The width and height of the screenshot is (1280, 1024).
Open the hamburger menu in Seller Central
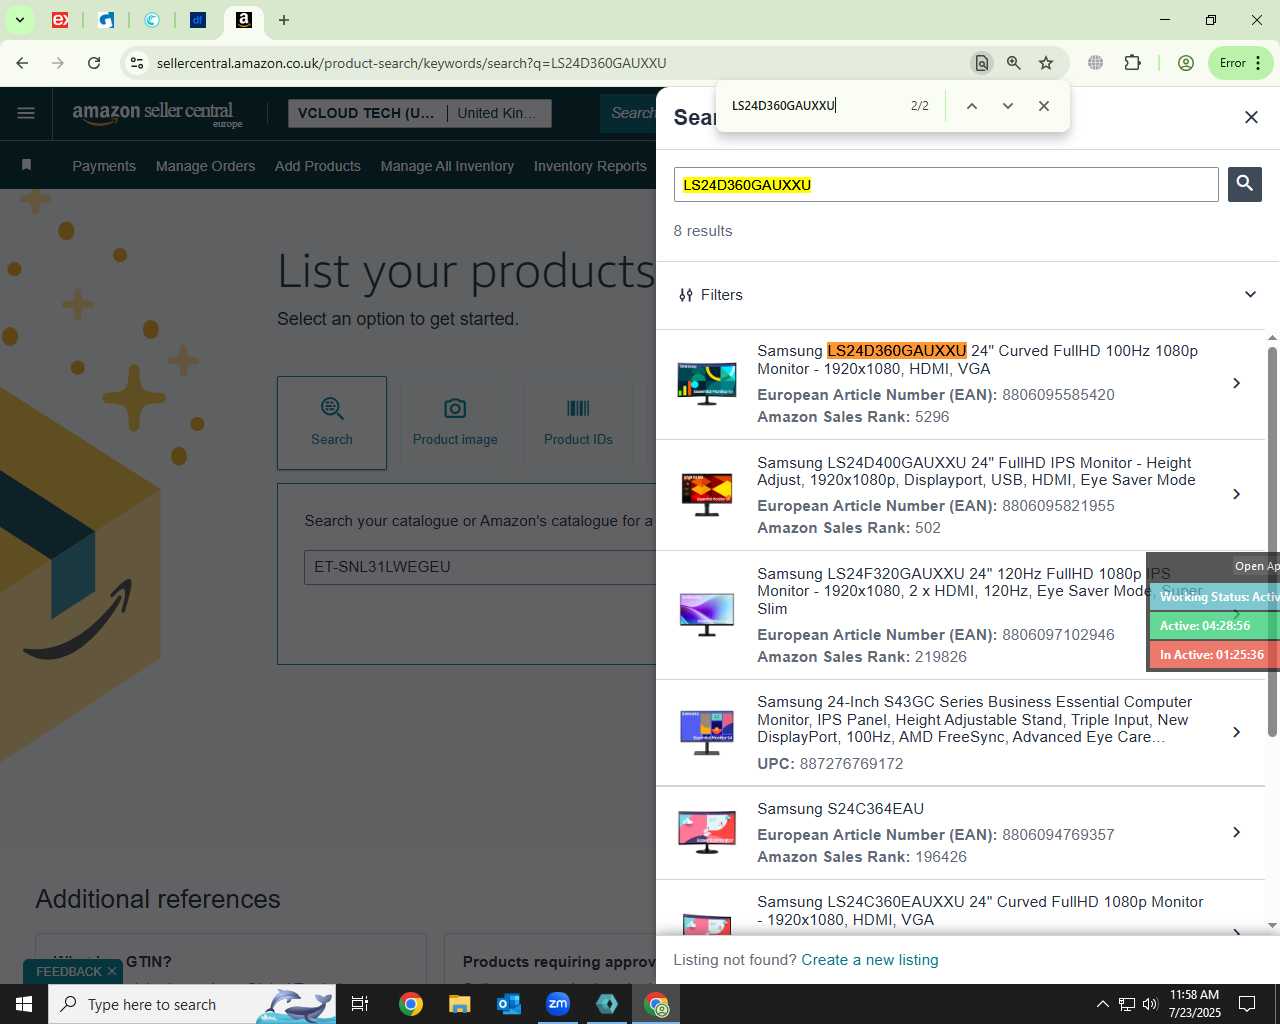click(x=26, y=113)
